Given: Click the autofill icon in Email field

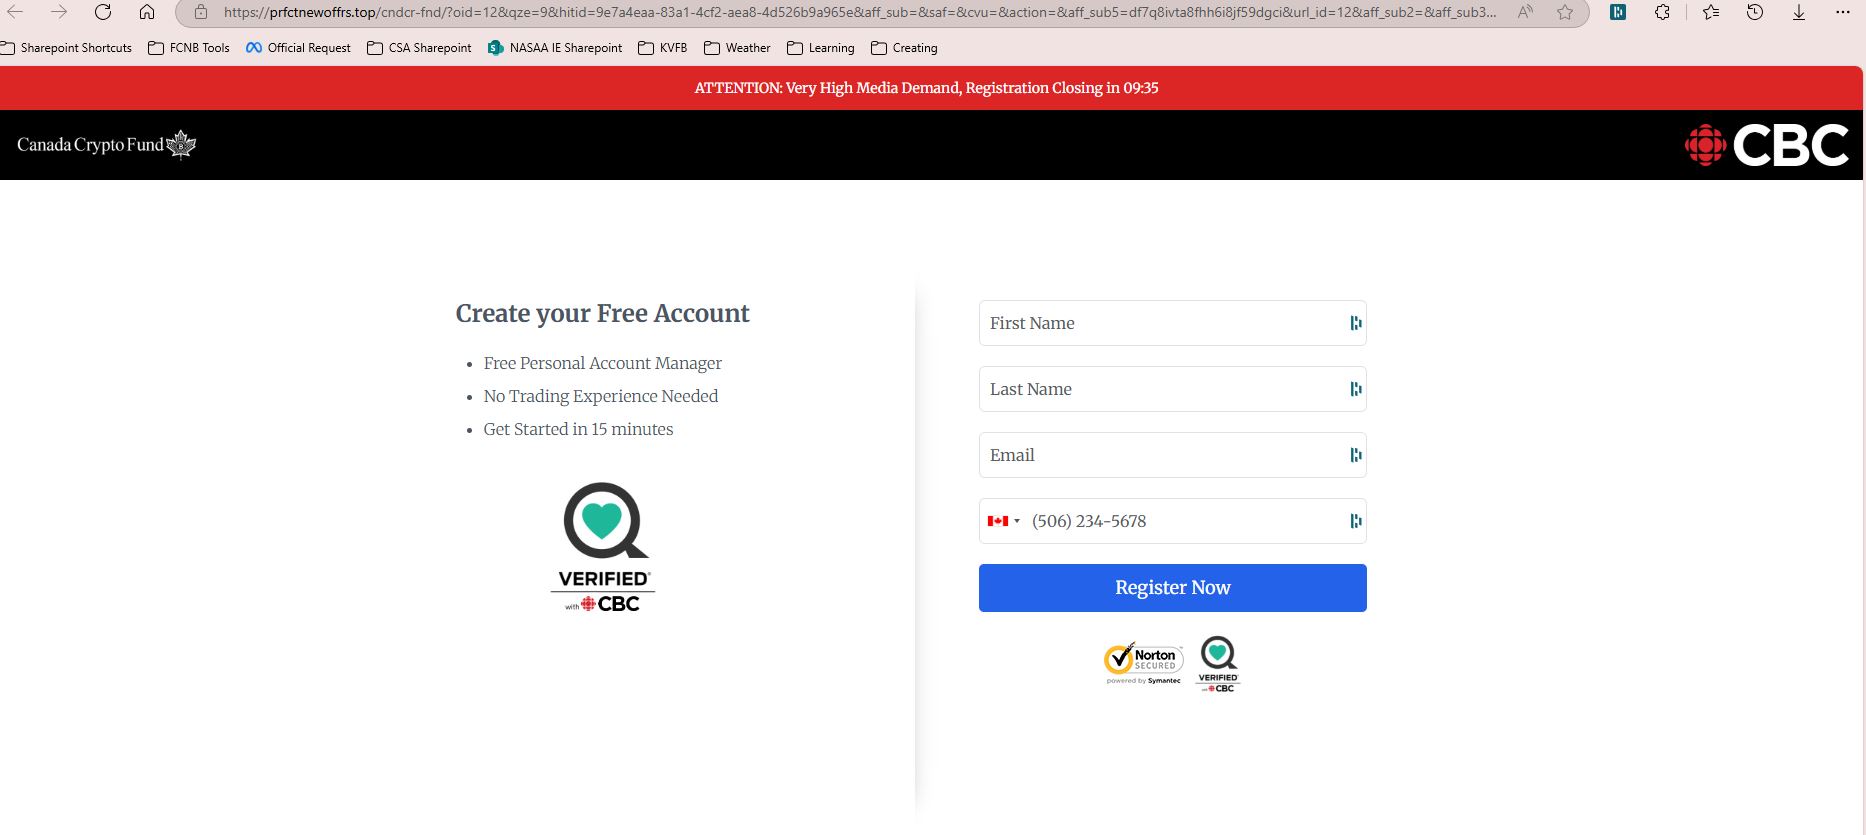Looking at the screenshot, I should 1356,455.
